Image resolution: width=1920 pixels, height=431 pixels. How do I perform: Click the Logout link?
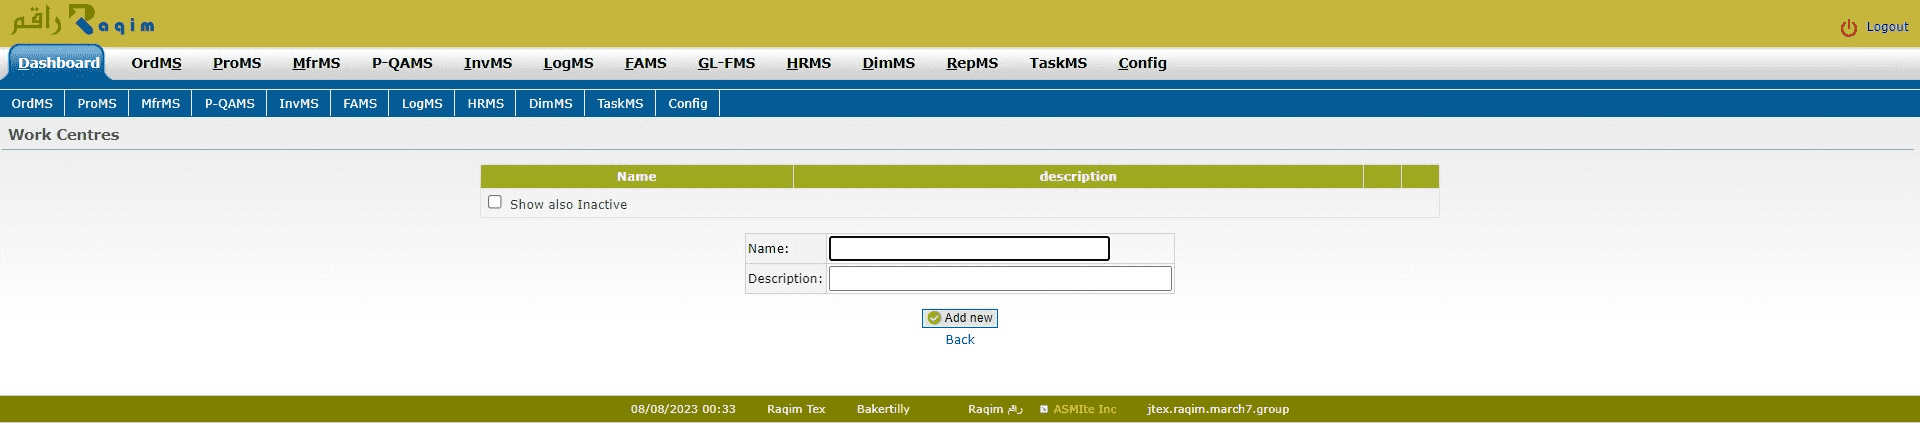pyautogui.click(x=1887, y=27)
